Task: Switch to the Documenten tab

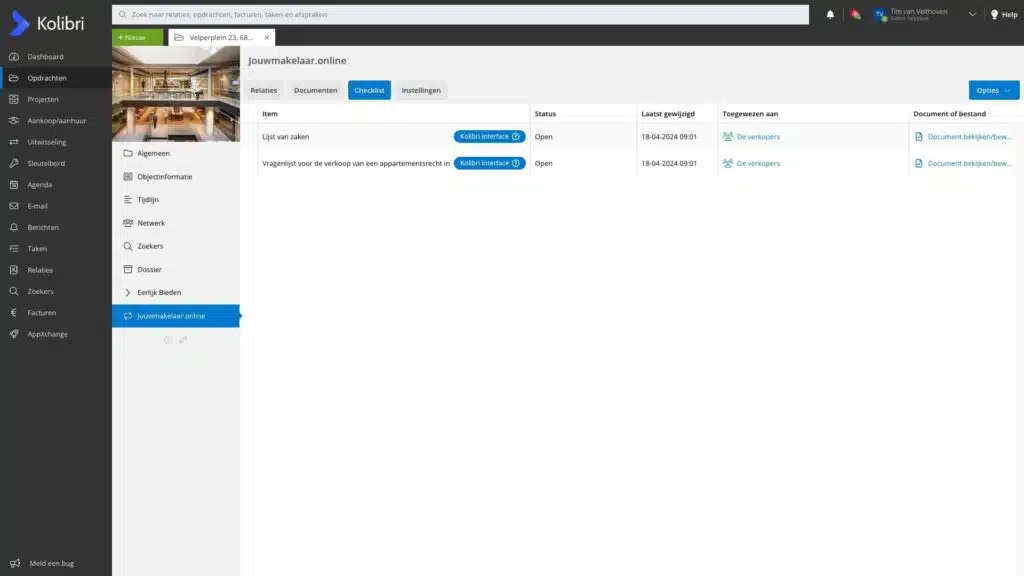Action: [316, 89]
